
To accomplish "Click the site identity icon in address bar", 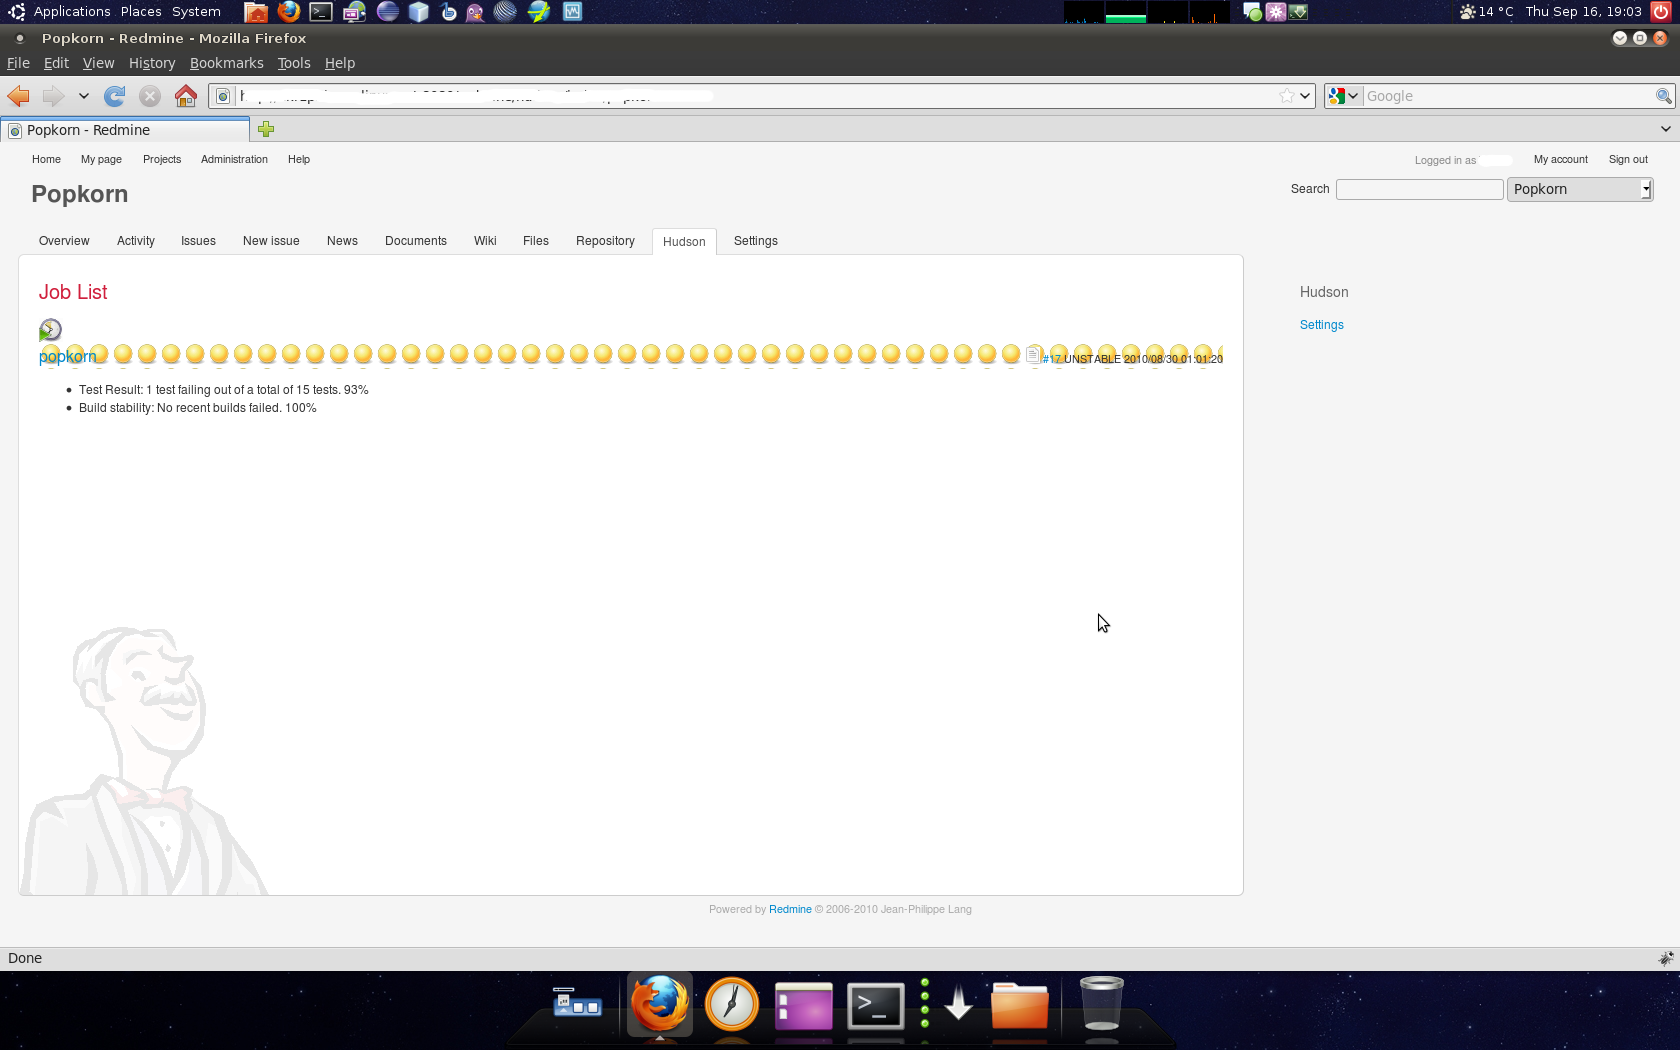I will [x=223, y=96].
